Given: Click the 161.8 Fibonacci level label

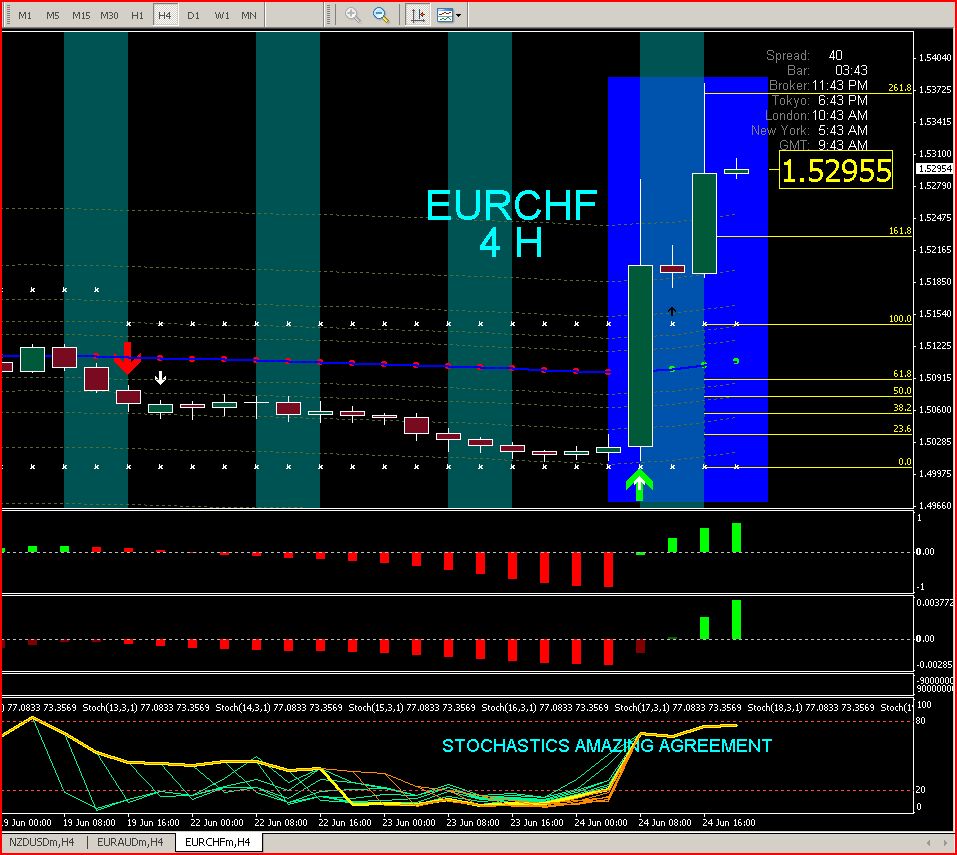Looking at the screenshot, I should click(x=900, y=231).
